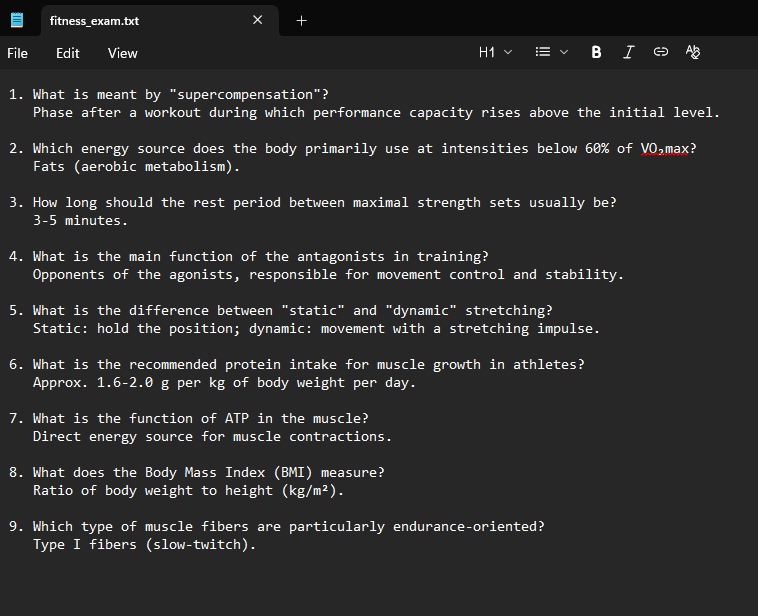Add a new tab with plus icon
Image resolution: width=758 pixels, height=616 pixels.
pos(302,20)
